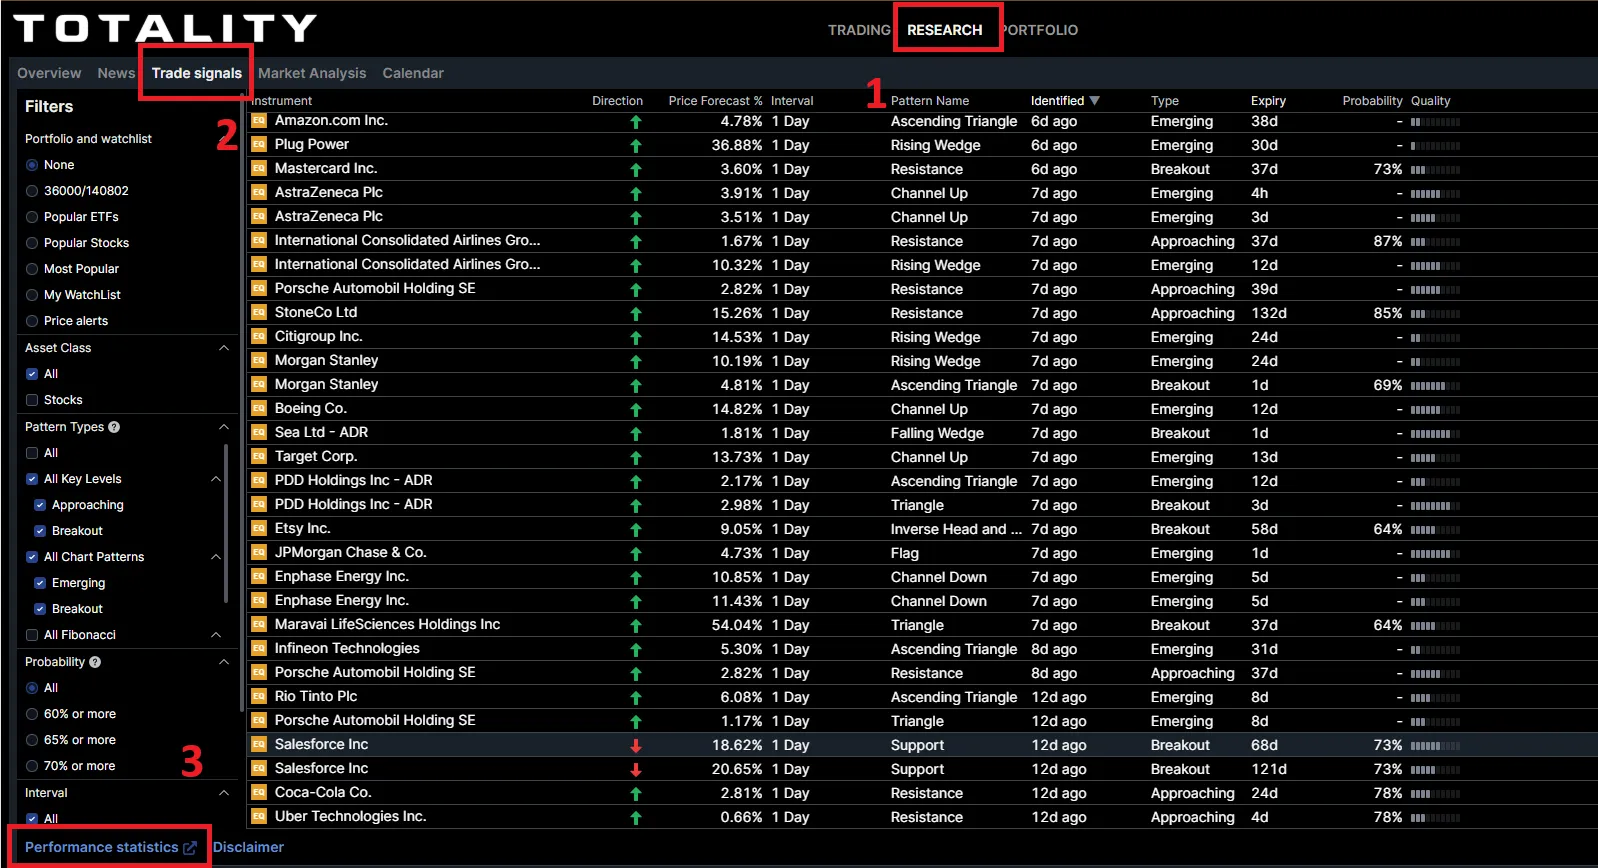Collapse the All Chart Patterns group
The image size is (1598, 868).
coord(216,557)
